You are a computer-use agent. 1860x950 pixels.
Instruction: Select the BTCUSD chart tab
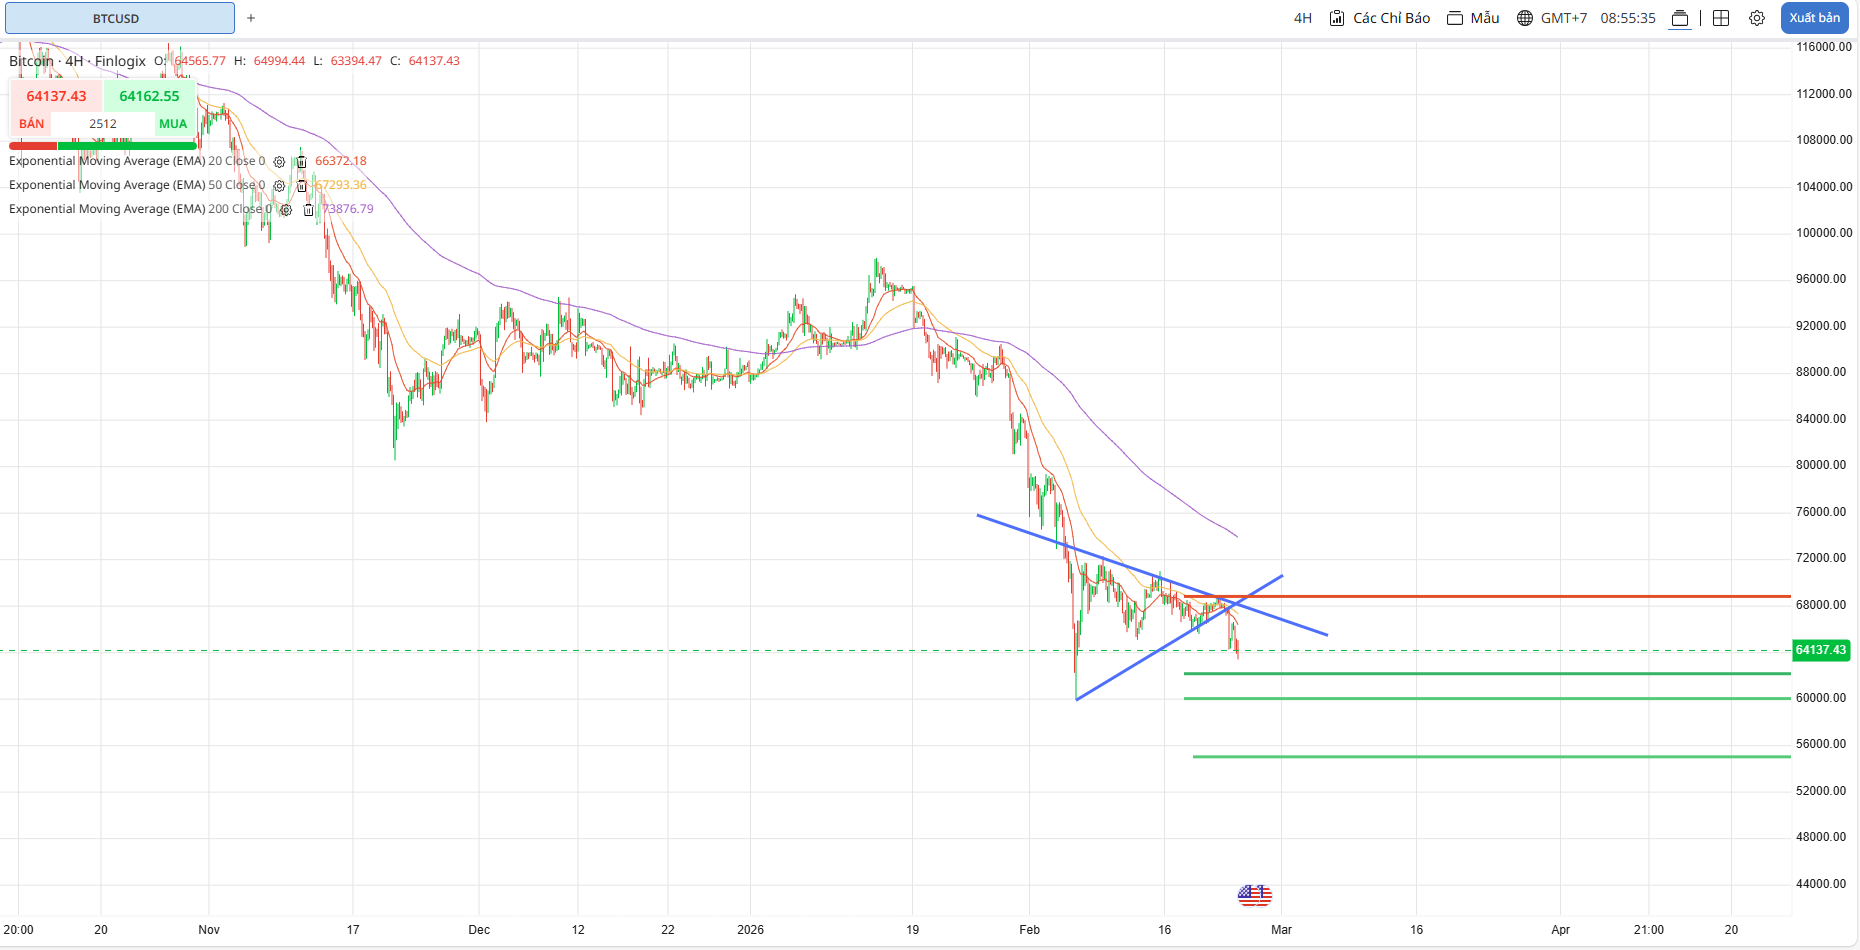(x=117, y=18)
